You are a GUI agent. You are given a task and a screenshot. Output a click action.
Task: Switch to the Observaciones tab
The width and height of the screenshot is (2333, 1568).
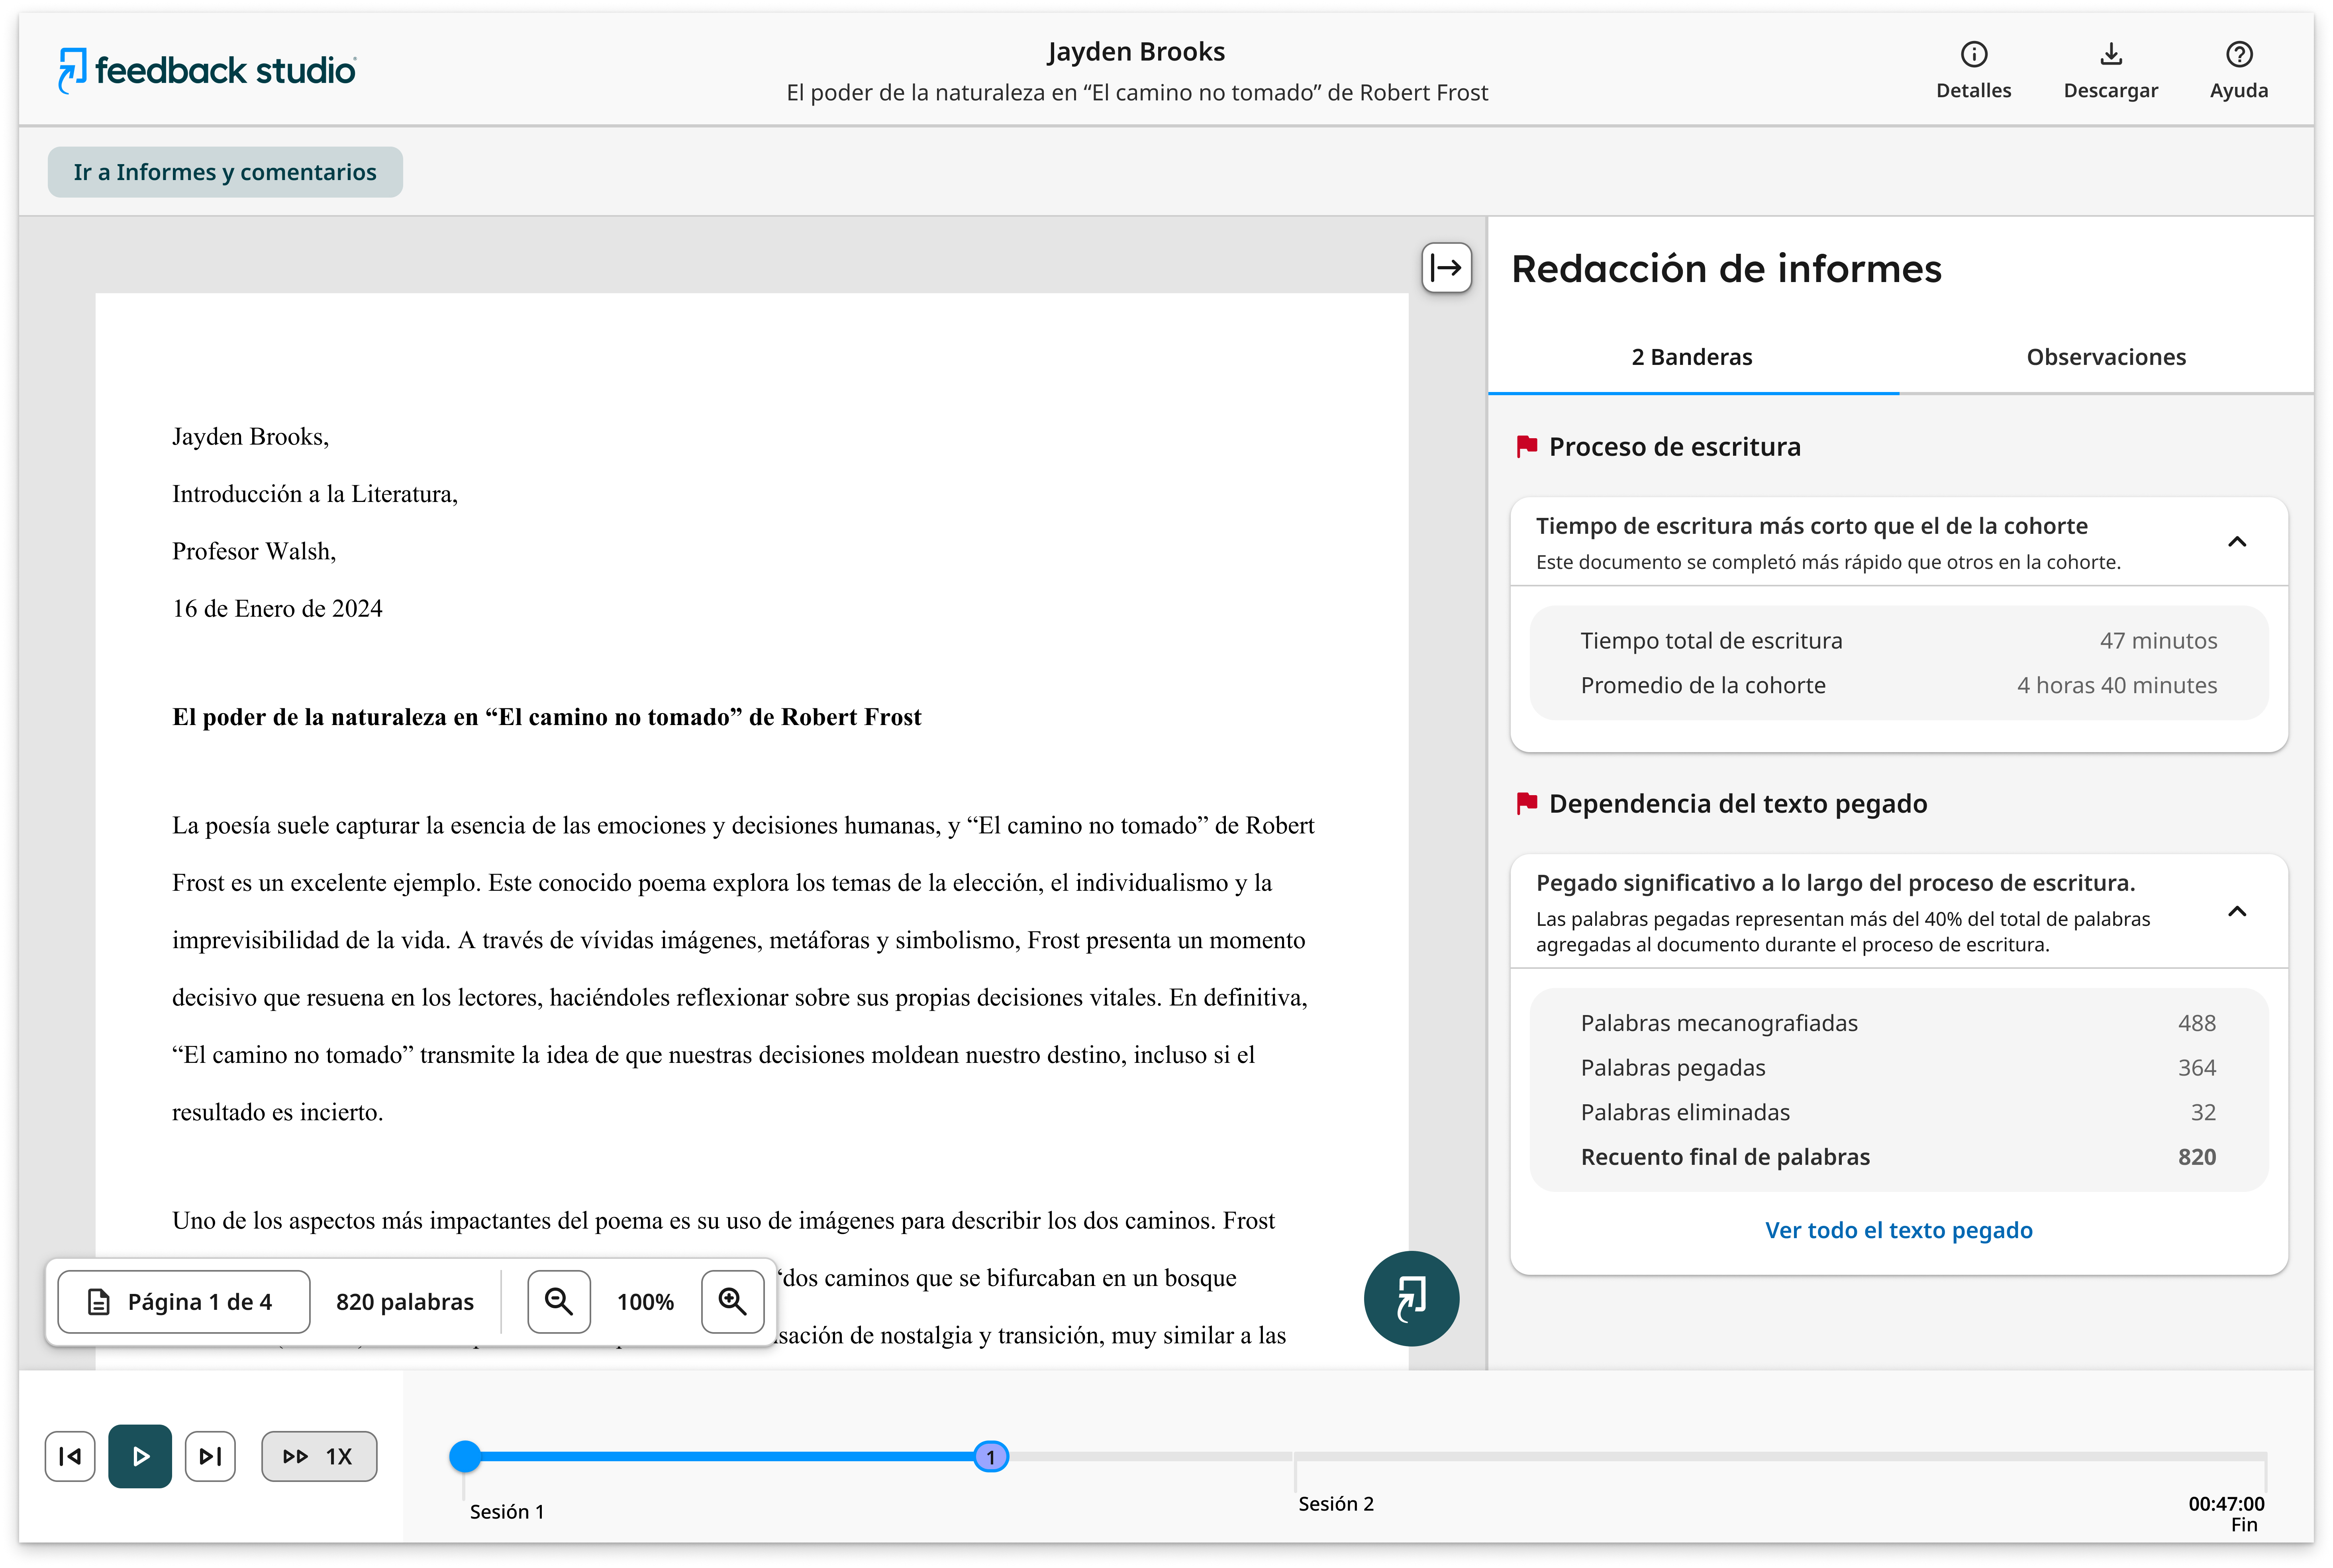(2106, 356)
